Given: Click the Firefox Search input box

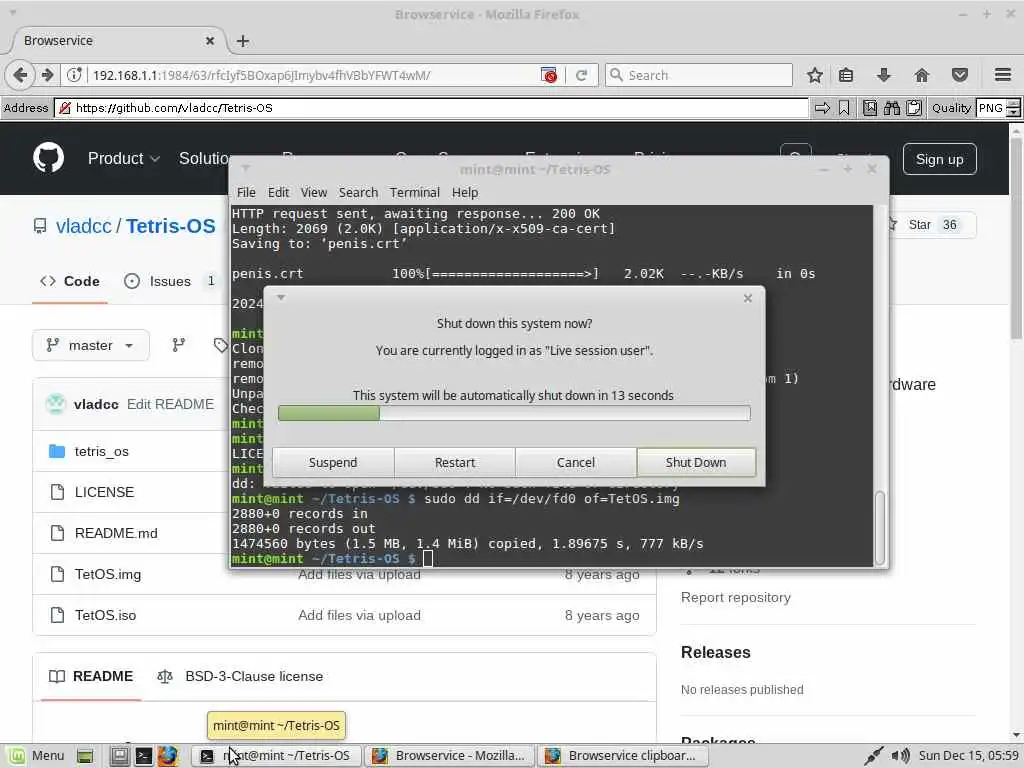Looking at the screenshot, I should coord(699,75).
